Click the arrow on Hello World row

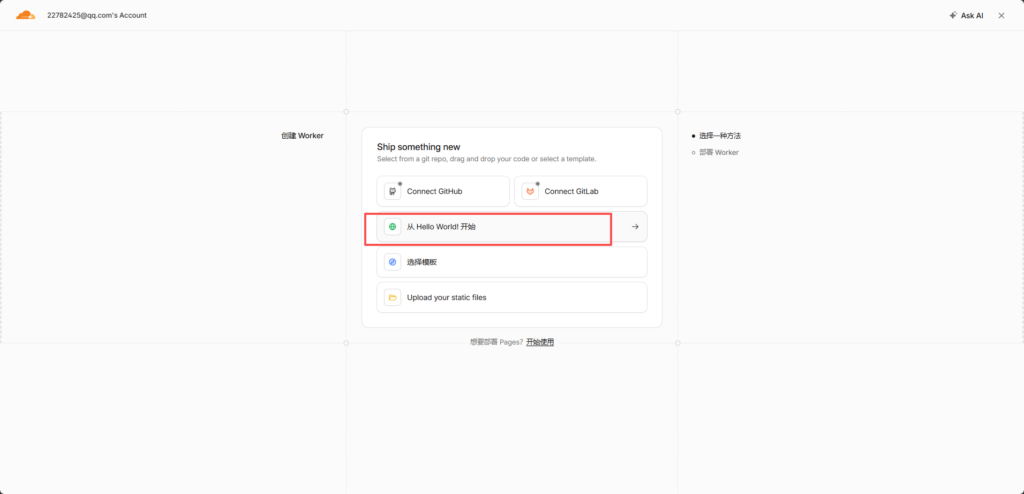[x=635, y=227]
